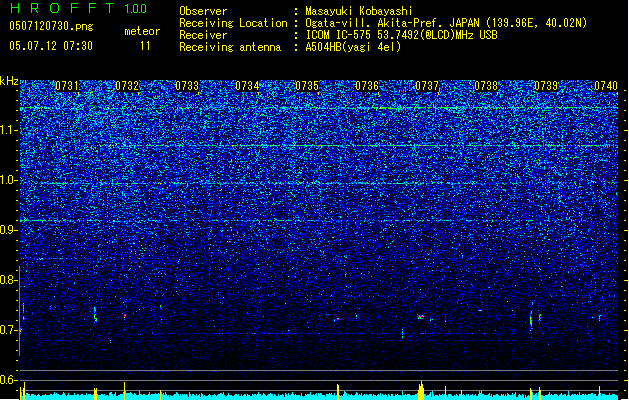Click the Ogata-vill. Akita-Pref. JAPAN location text
This screenshot has height=400, width=629.
point(446,23)
